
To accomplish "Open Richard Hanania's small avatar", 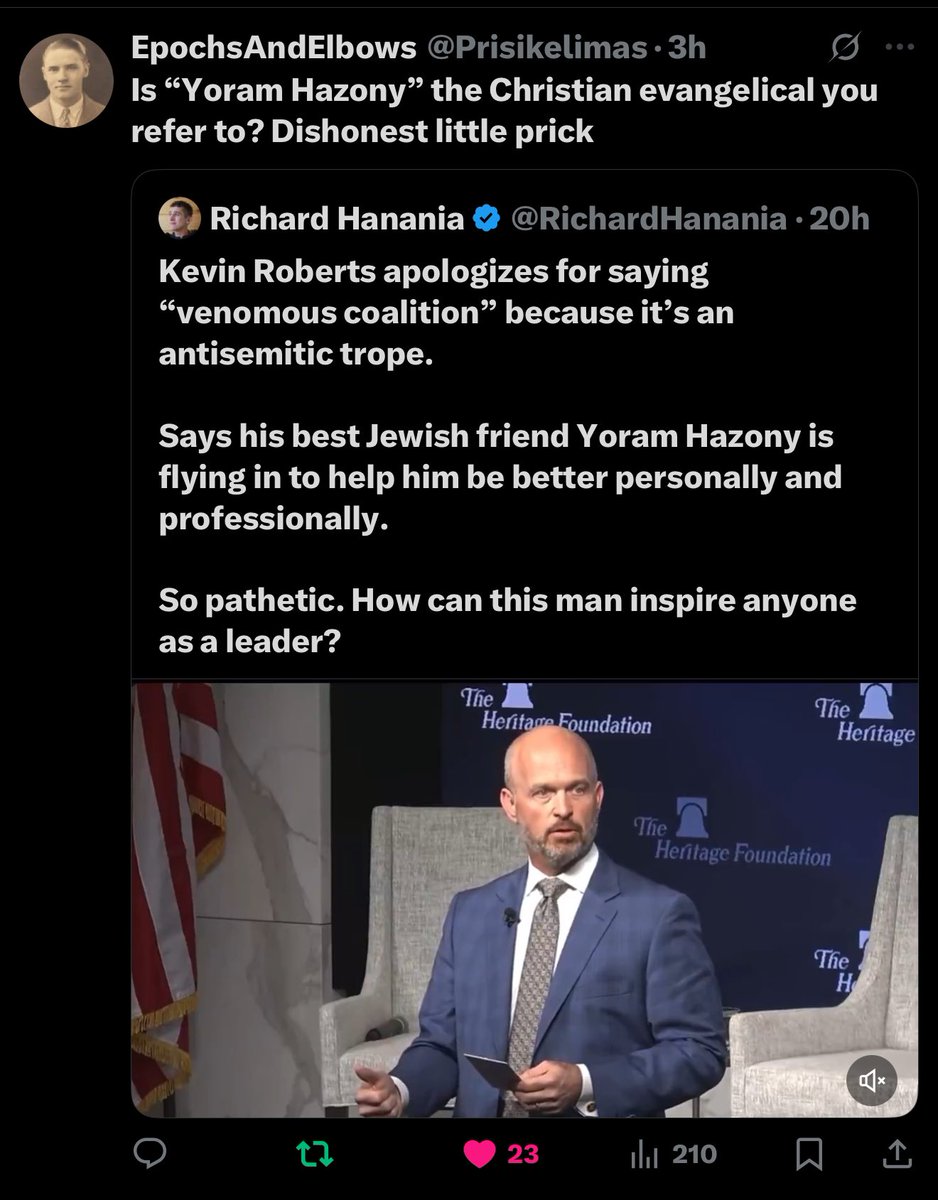I will [x=180, y=219].
